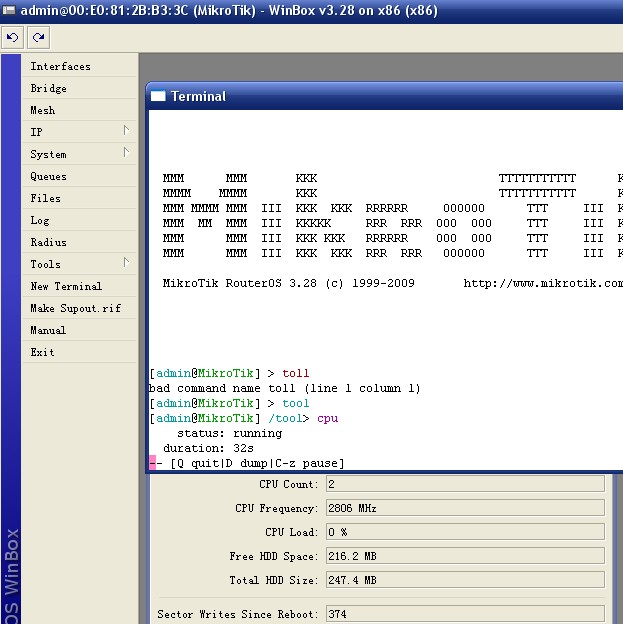Click the Exit menu item
Viewport: 623px width, 624px height.
click(80, 352)
